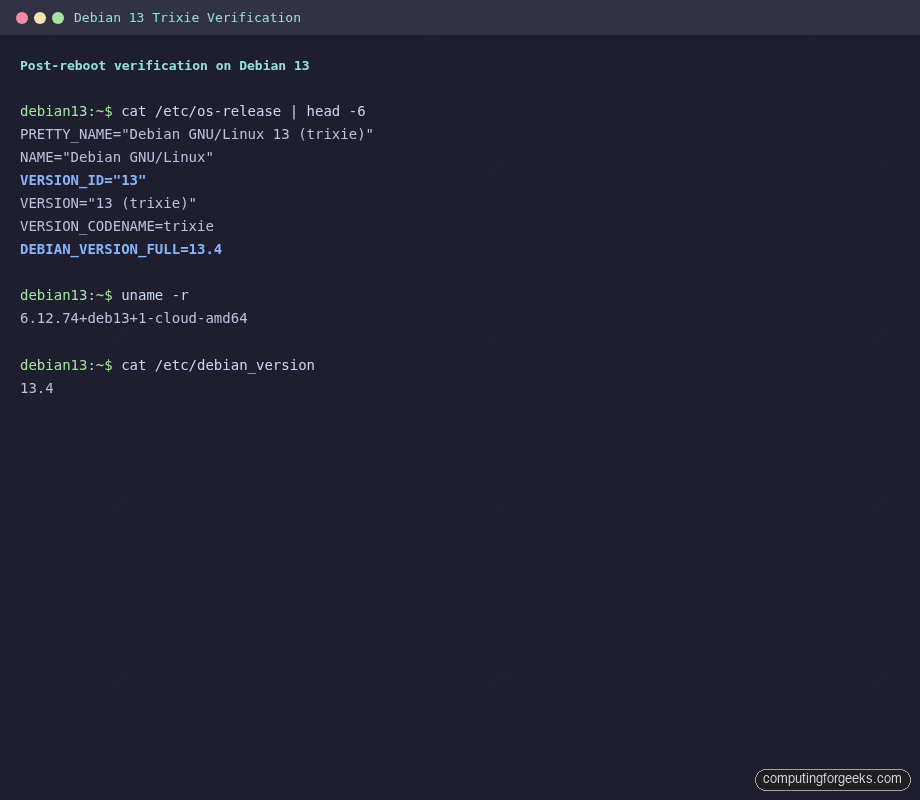This screenshot has height=800, width=920.
Task: Click the kernel version 6.12.74 output
Action: point(134,318)
